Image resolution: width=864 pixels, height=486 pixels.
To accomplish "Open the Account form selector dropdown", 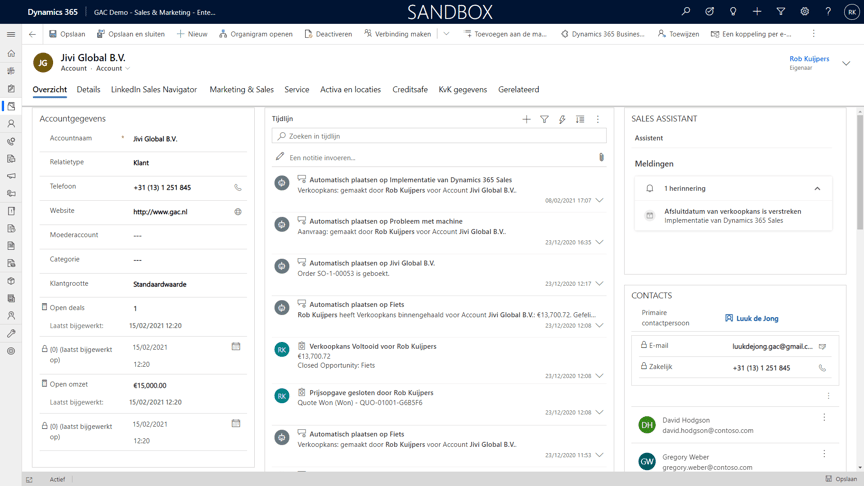I will (x=112, y=68).
